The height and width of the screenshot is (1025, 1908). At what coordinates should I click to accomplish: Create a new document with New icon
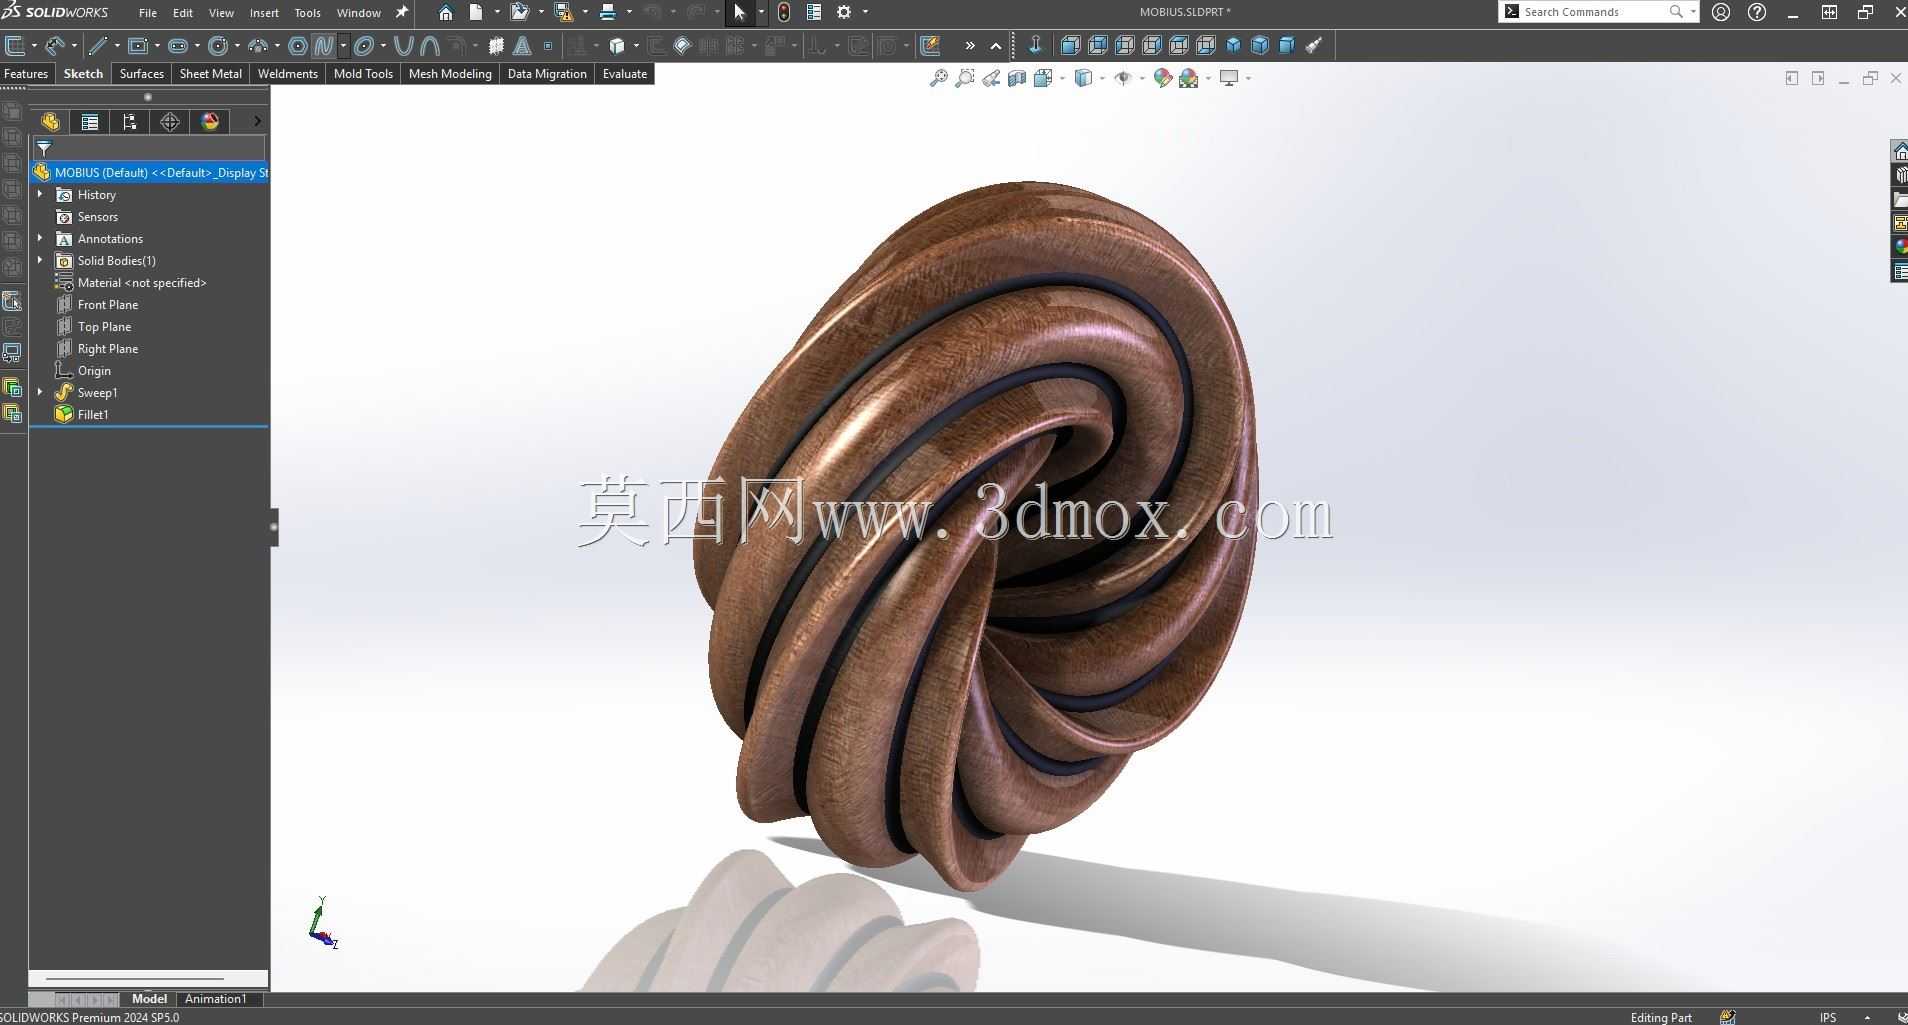[477, 12]
